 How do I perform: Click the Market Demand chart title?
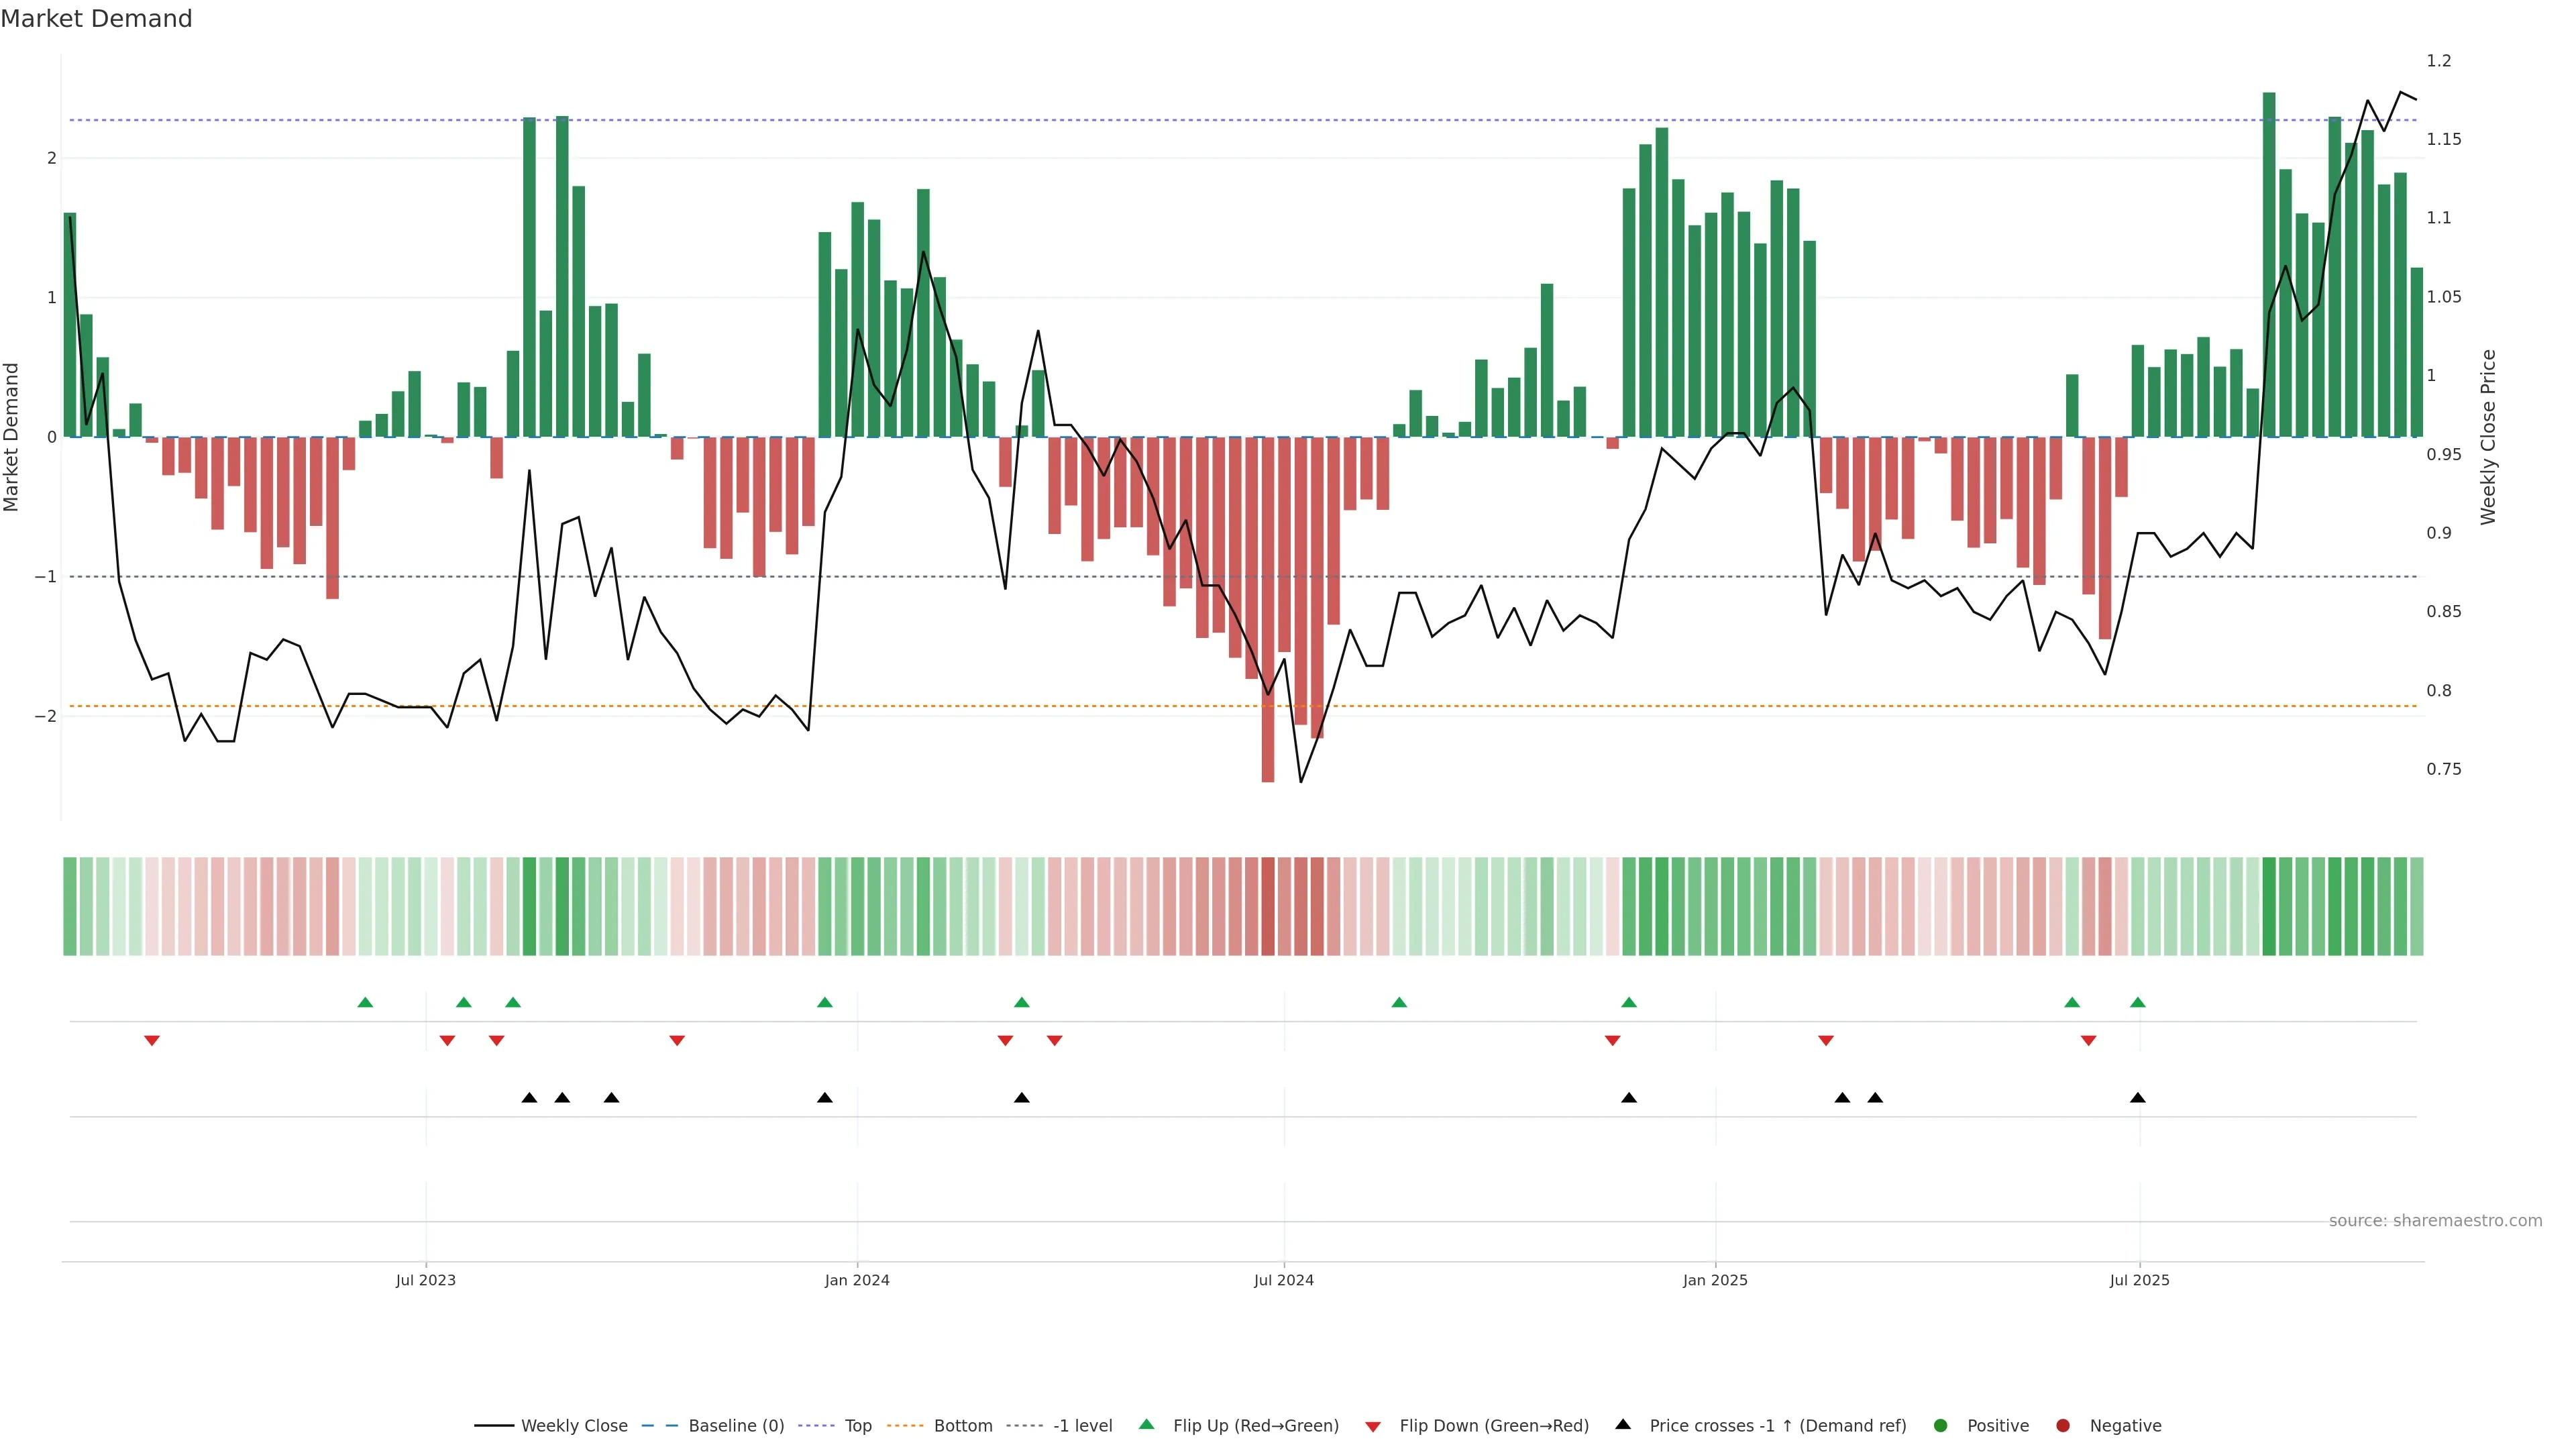point(96,18)
